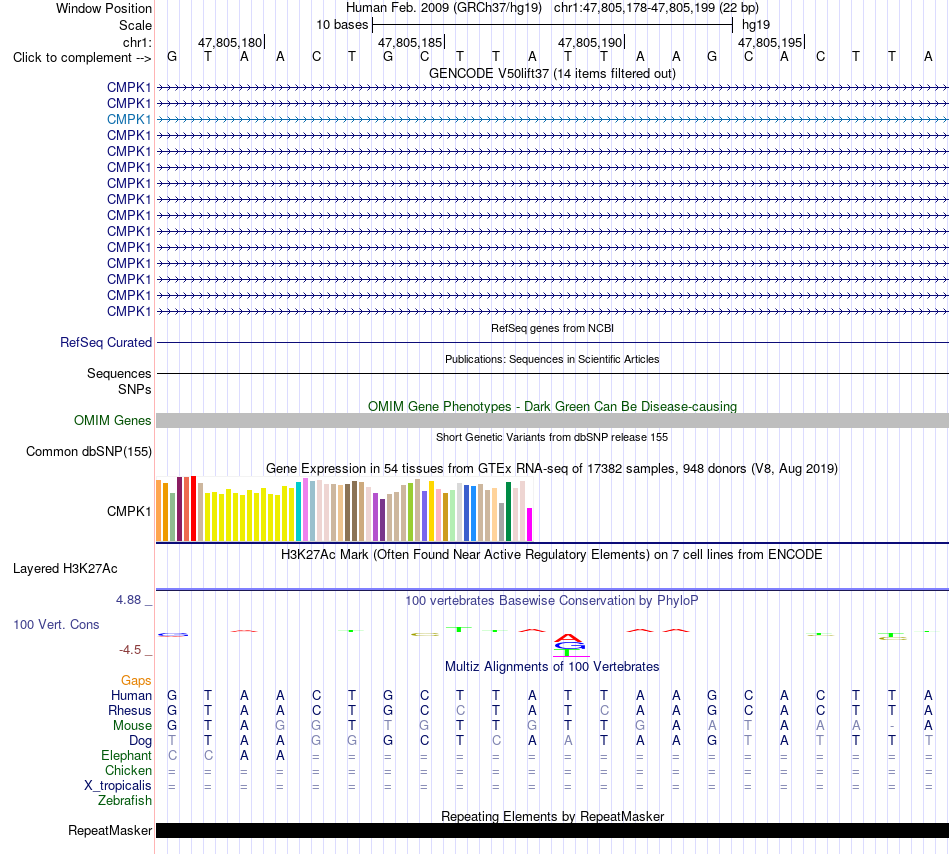Select the Chicken species label
This screenshot has width=950, height=854.
128,770
